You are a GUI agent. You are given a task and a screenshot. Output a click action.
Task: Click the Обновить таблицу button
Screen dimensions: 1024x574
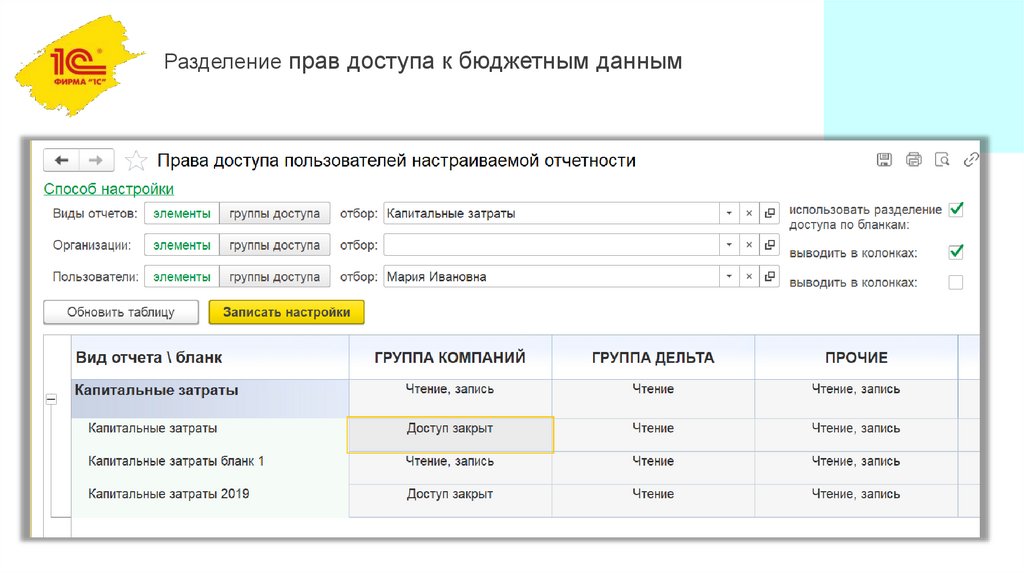(121, 312)
